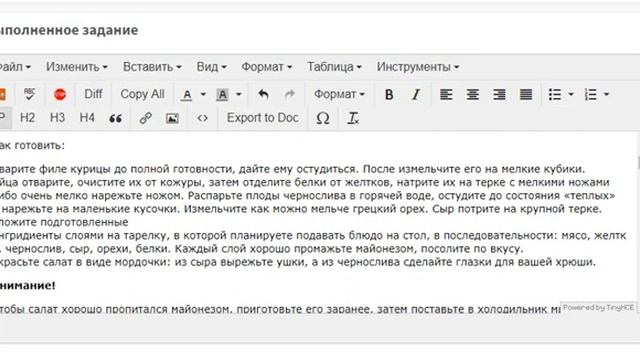This screenshot has height=360, width=640.
Task: Align text right
Action: point(499,95)
